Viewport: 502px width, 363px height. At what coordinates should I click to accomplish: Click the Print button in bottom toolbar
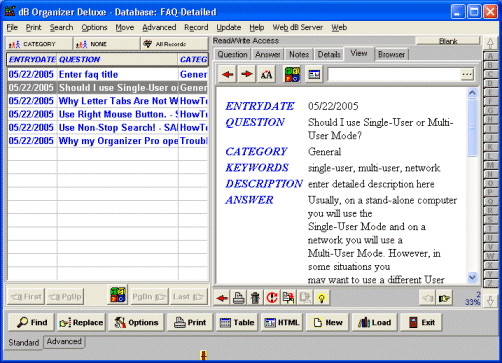pyautogui.click(x=190, y=322)
